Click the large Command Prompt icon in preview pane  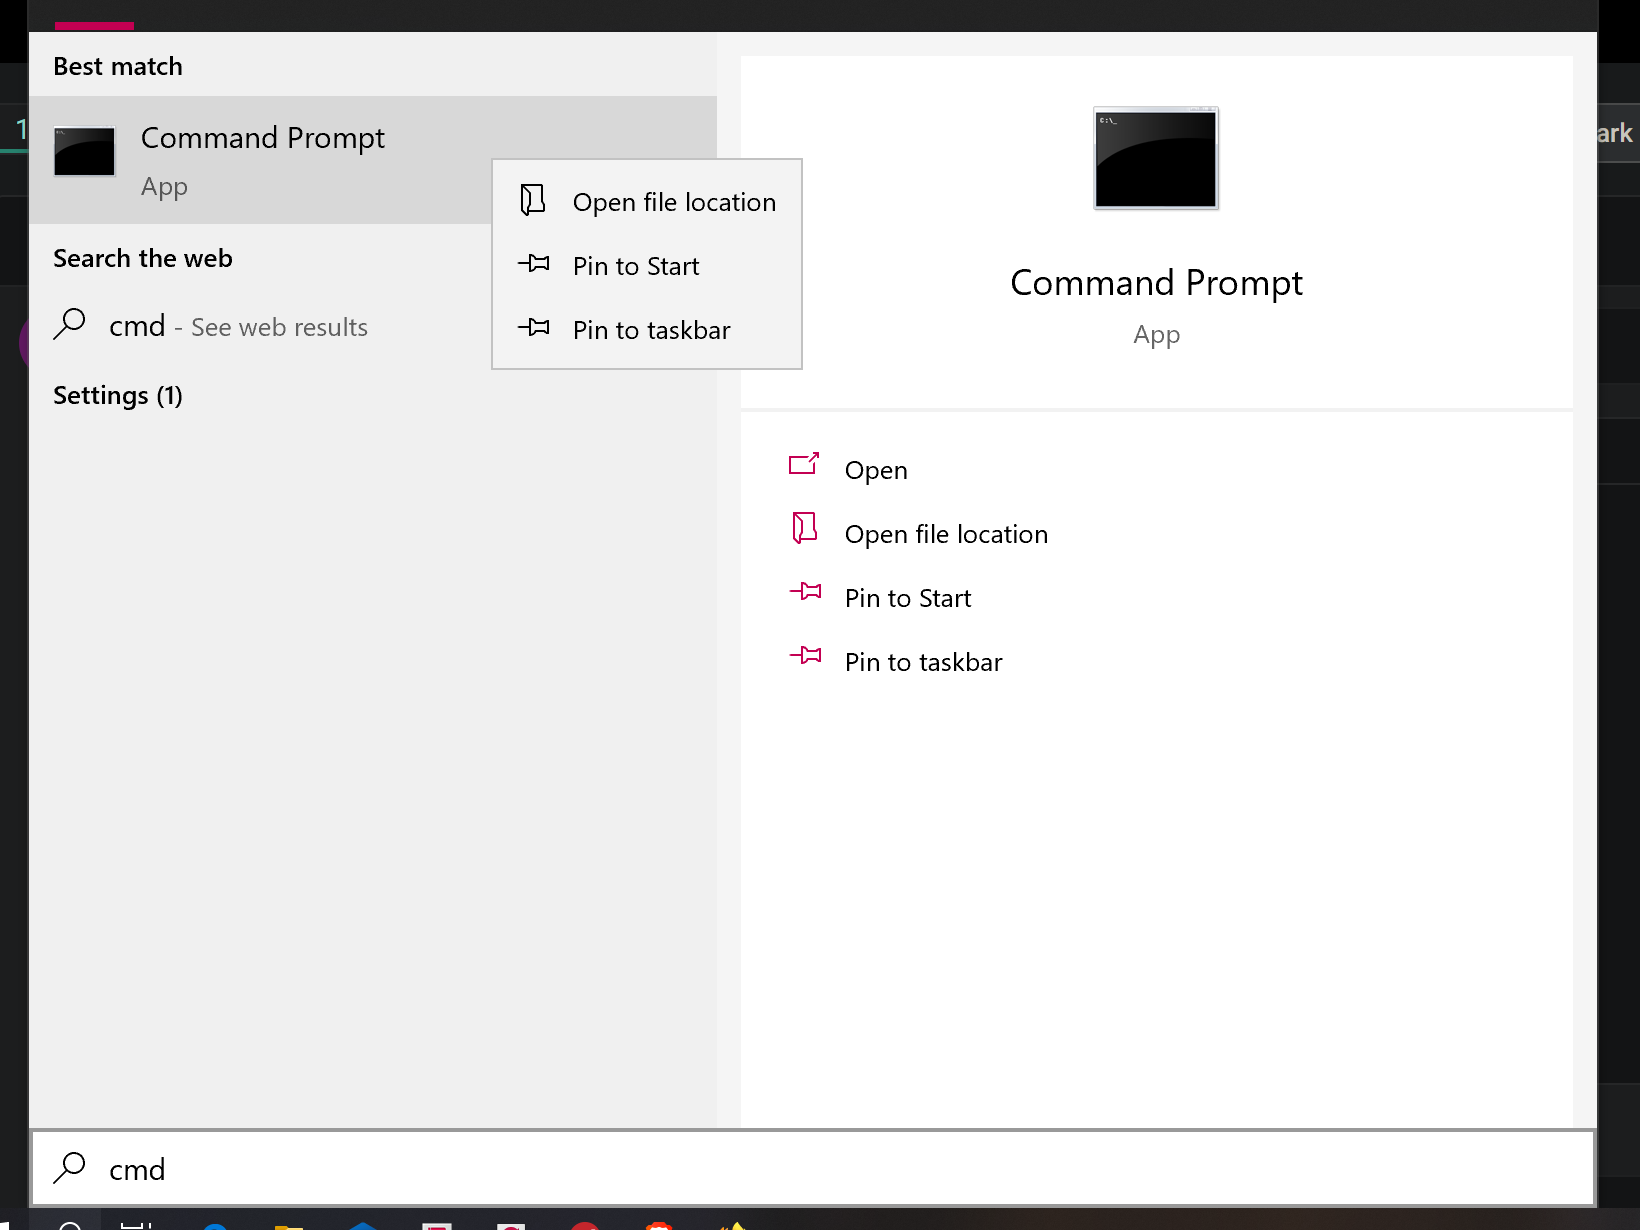click(1156, 158)
